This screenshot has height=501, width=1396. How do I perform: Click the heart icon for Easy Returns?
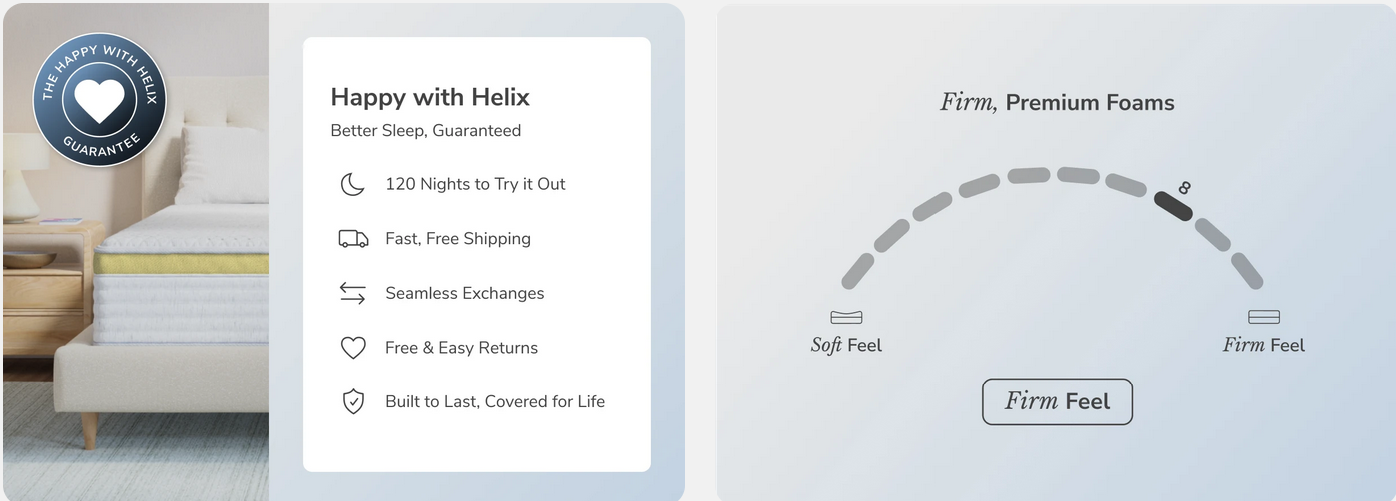(353, 348)
